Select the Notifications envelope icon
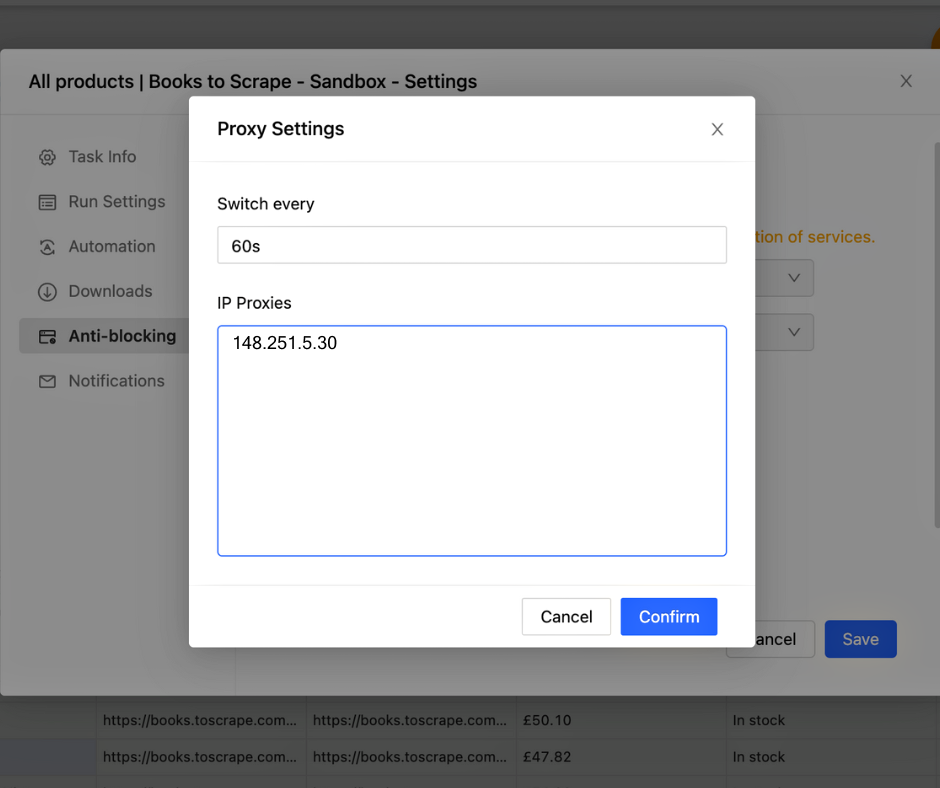Screen dimensions: 940x788 coord(46,381)
